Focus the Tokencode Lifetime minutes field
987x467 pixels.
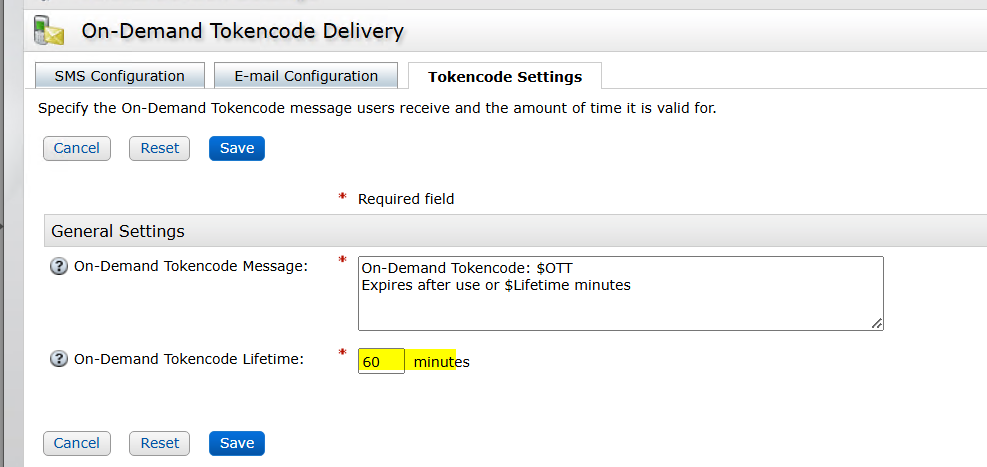pos(381,361)
